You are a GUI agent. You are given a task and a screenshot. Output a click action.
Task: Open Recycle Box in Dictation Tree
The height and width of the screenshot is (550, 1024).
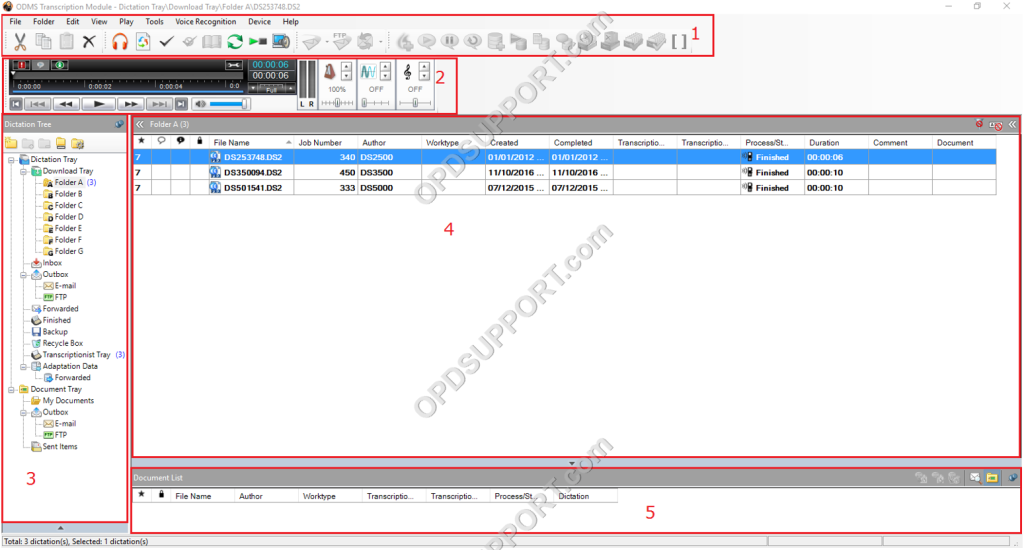(63, 343)
